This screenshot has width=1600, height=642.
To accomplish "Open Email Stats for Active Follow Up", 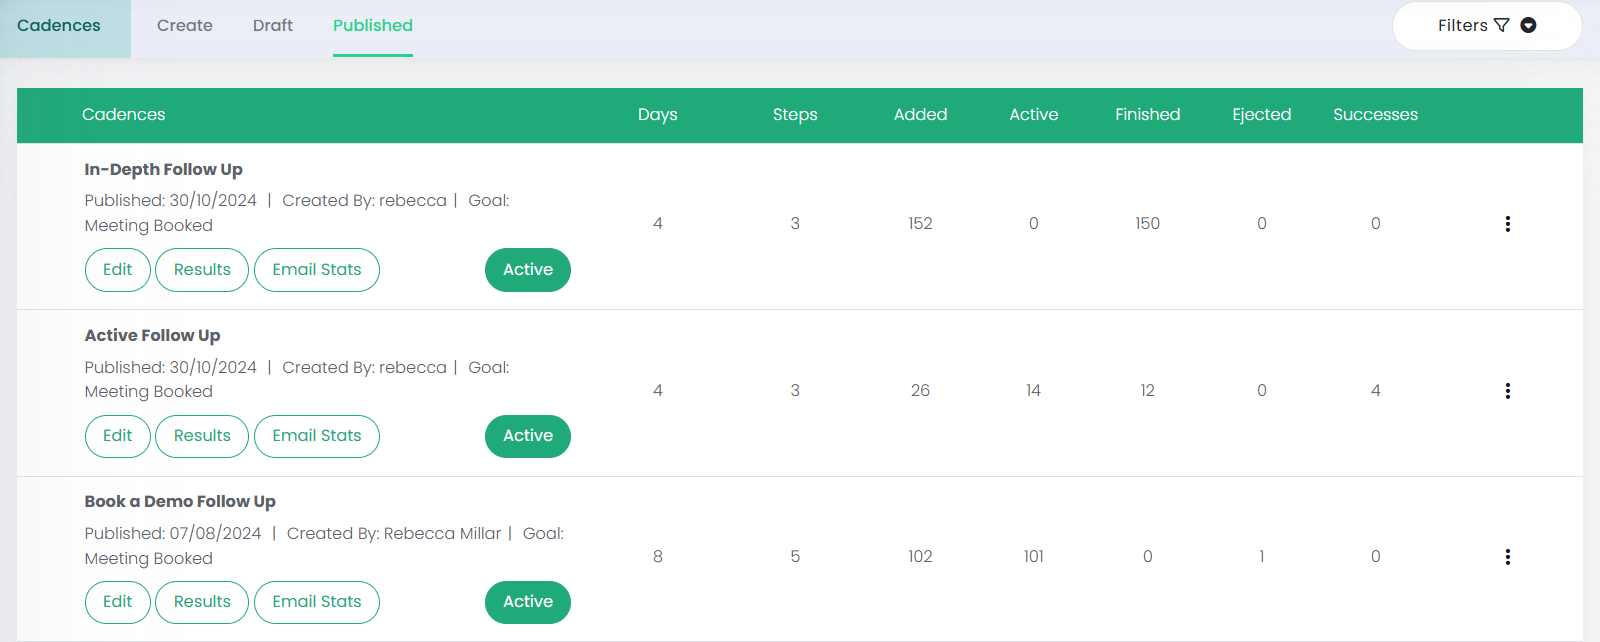I will click(x=316, y=436).
